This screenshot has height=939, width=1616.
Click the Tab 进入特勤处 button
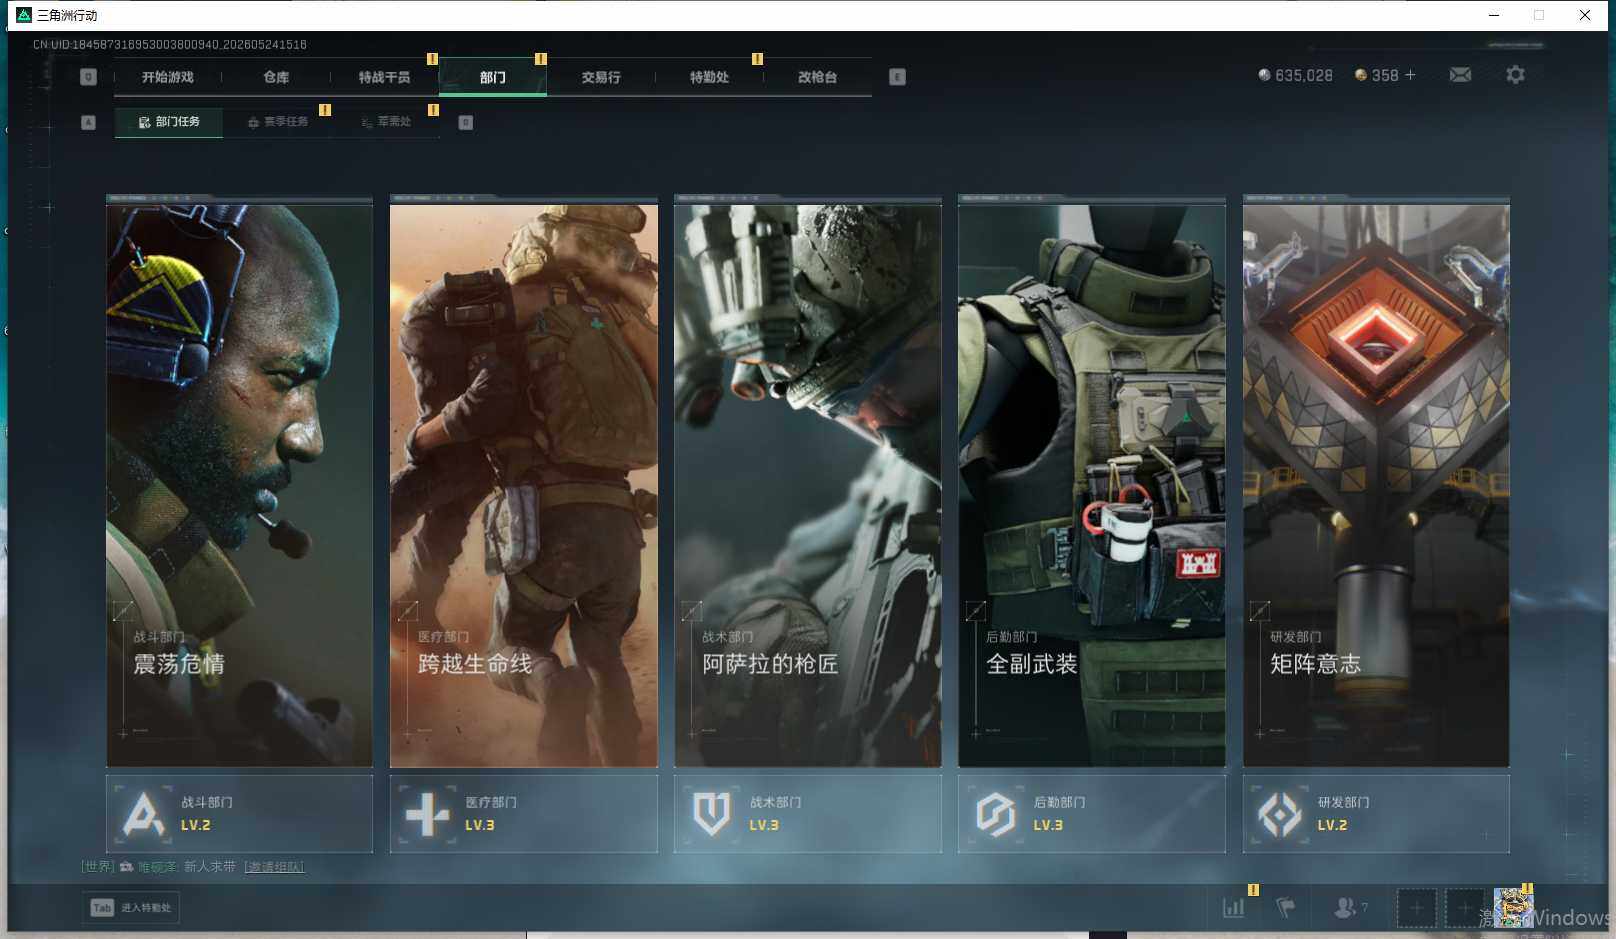[x=131, y=908]
